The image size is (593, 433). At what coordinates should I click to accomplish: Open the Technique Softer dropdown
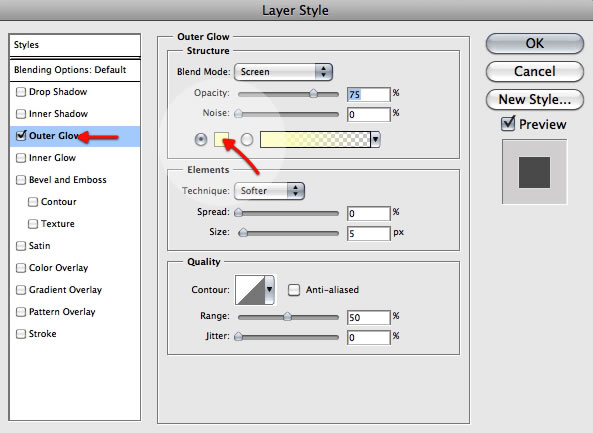pos(269,191)
